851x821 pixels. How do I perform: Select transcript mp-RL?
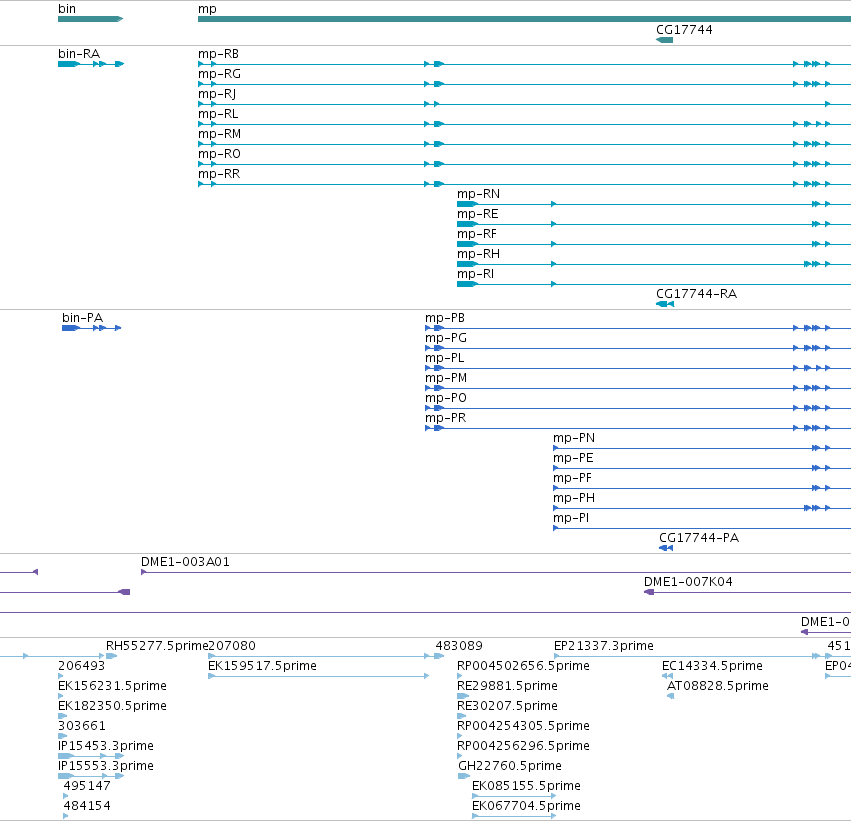click(x=218, y=114)
